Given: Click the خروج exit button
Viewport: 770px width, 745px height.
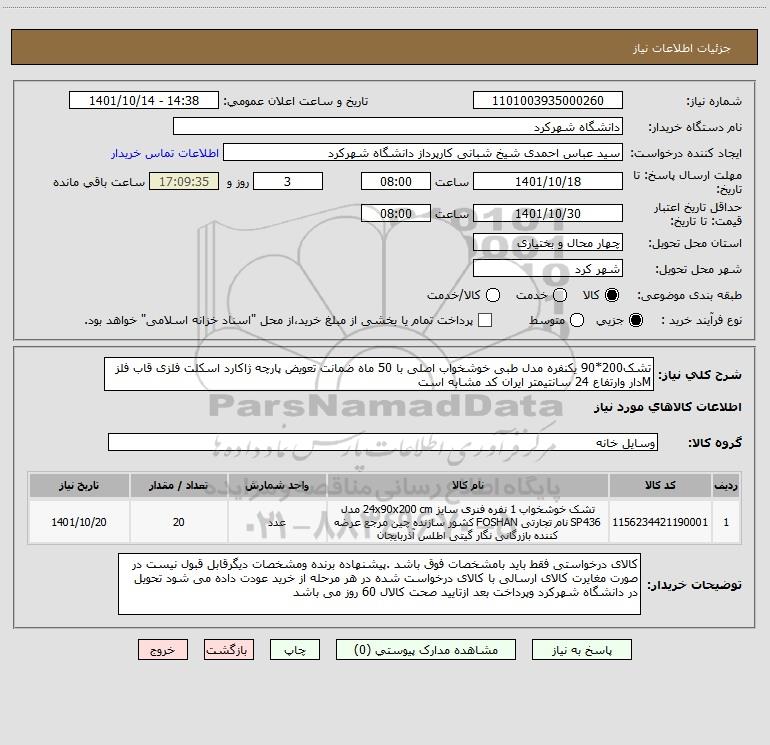Looking at the screenshot, I should click(163, 650).
